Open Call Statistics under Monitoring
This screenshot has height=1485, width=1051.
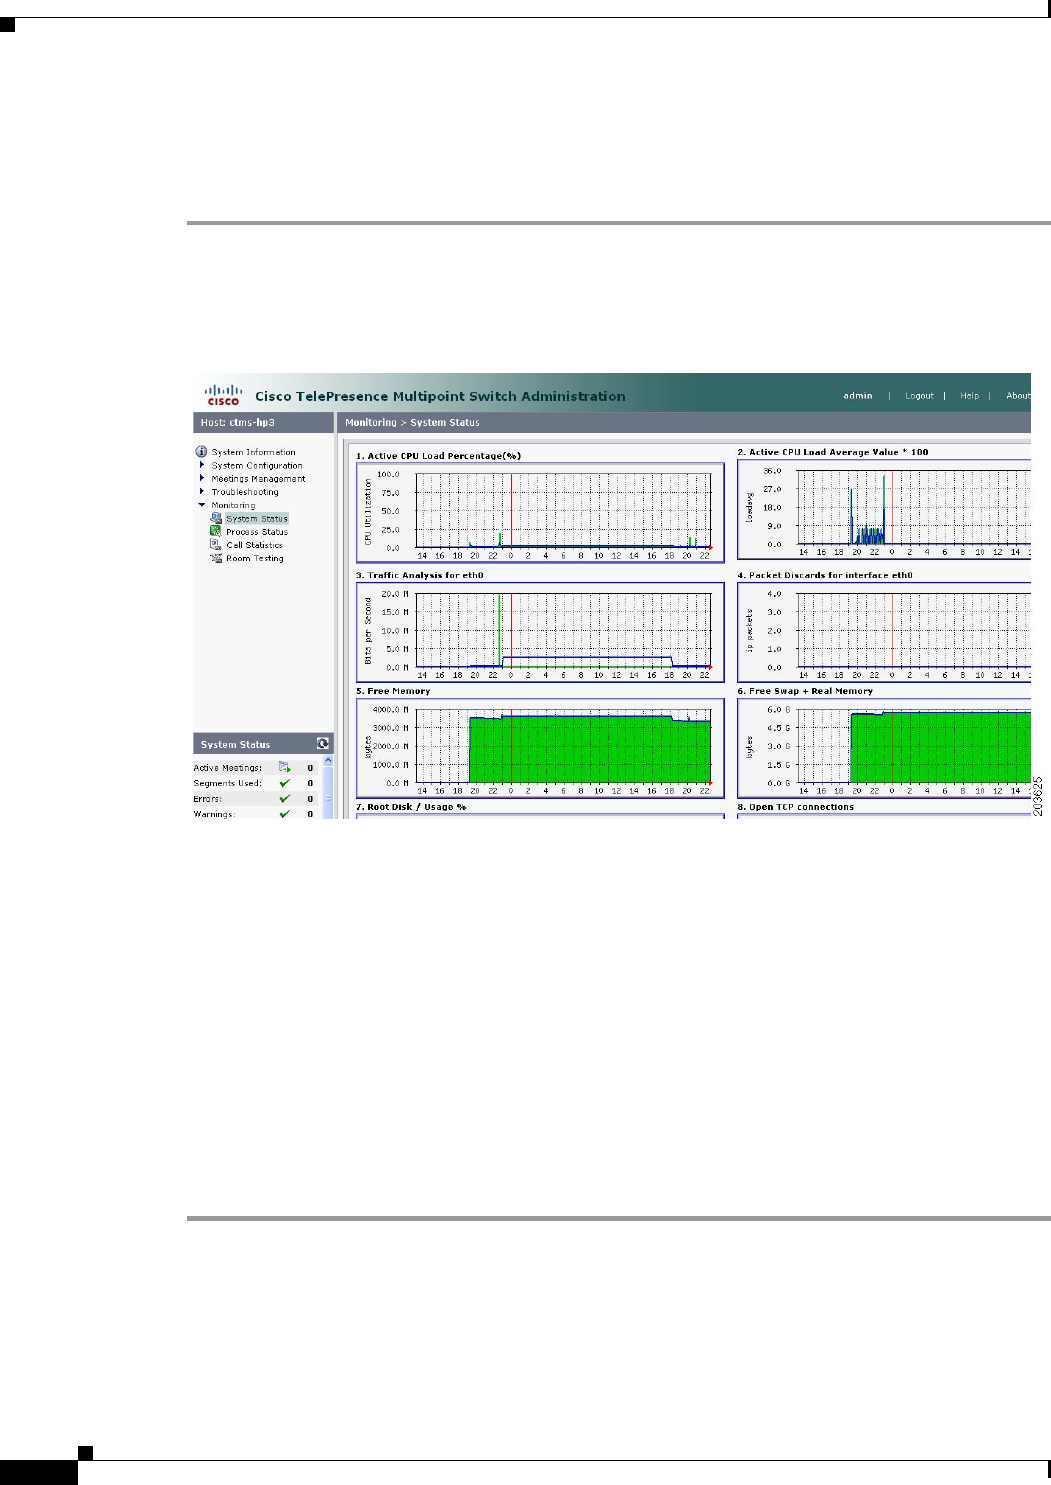tap(254, 545)
